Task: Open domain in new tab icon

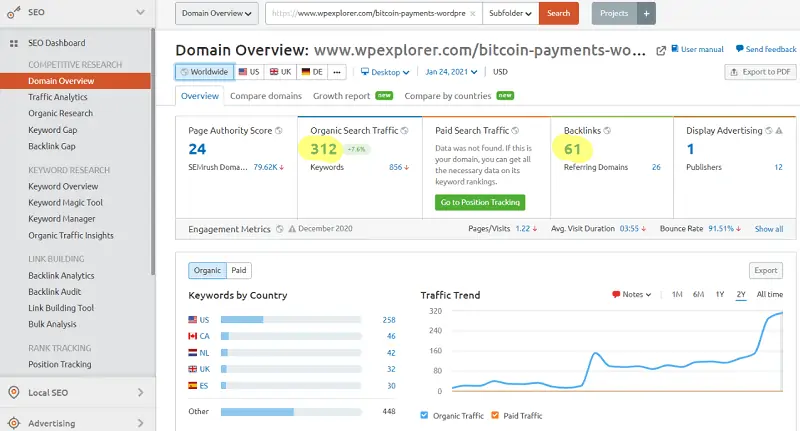Action: 661,50
